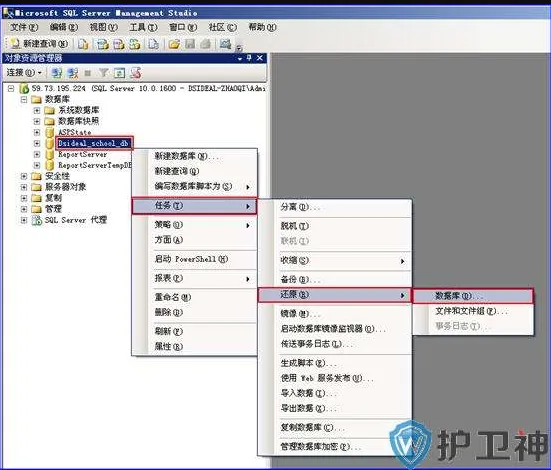The image size is (551, 470).
Task: Expand the SQL Server 代理 node
Action: click(24, 220)
